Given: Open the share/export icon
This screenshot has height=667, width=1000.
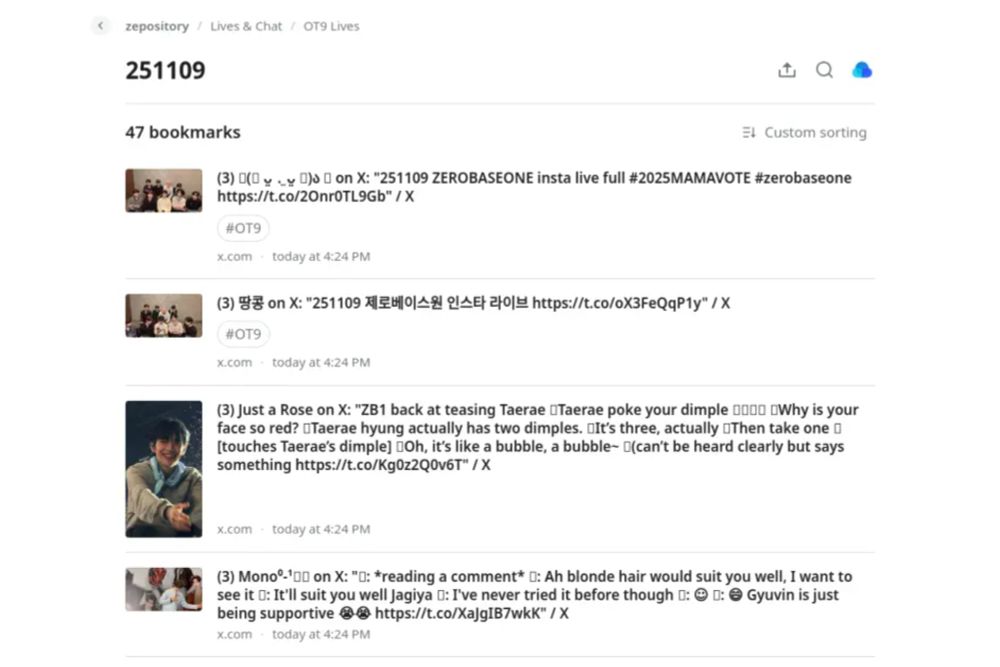Looking at the screenshot, I should [787, 70].
